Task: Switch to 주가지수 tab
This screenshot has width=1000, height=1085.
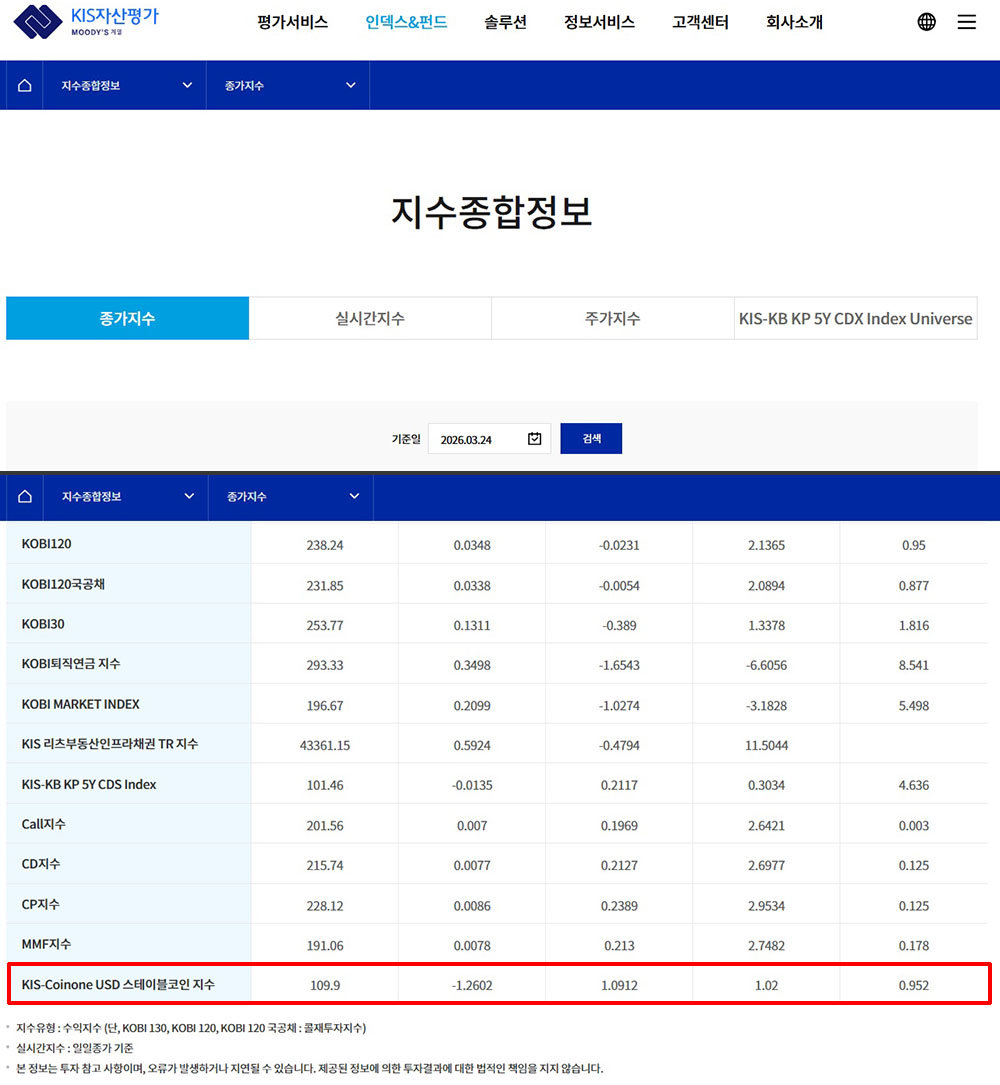Action: coord(612,318)
